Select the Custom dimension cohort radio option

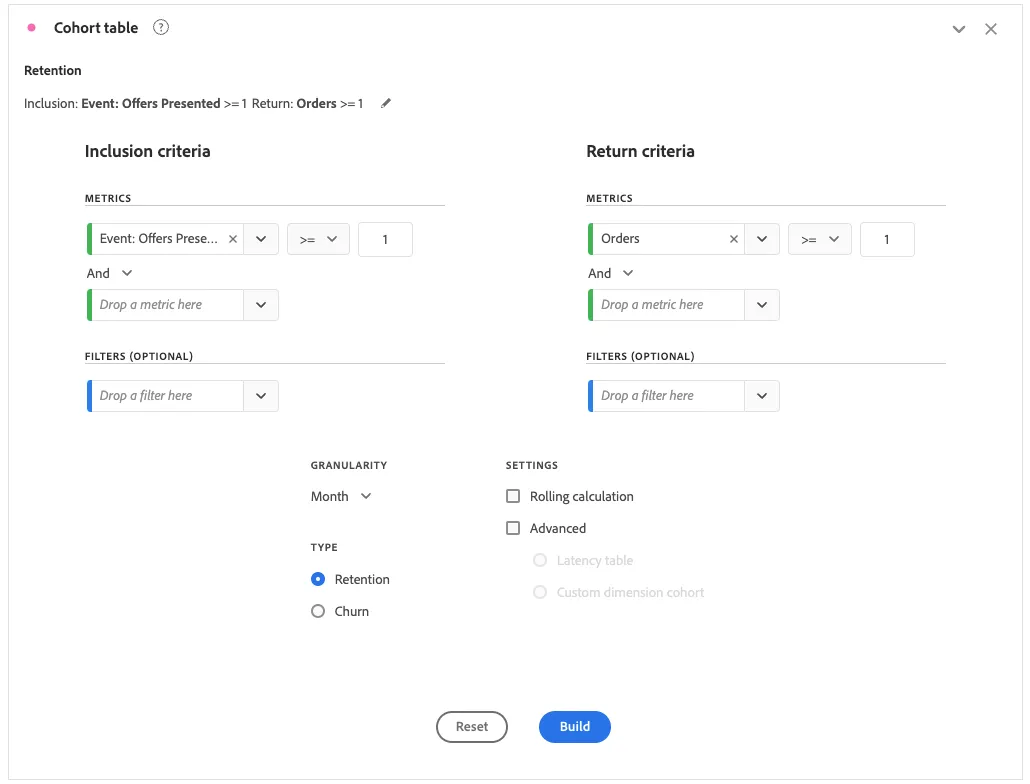click(x=540, y=592)
